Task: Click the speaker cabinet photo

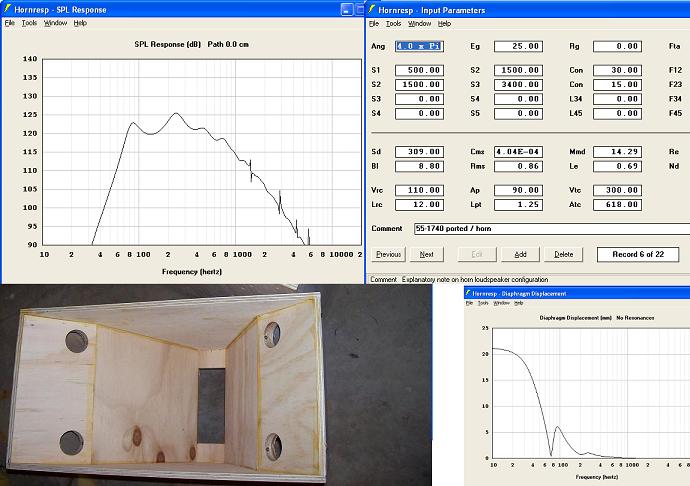Action: (216, 385)
